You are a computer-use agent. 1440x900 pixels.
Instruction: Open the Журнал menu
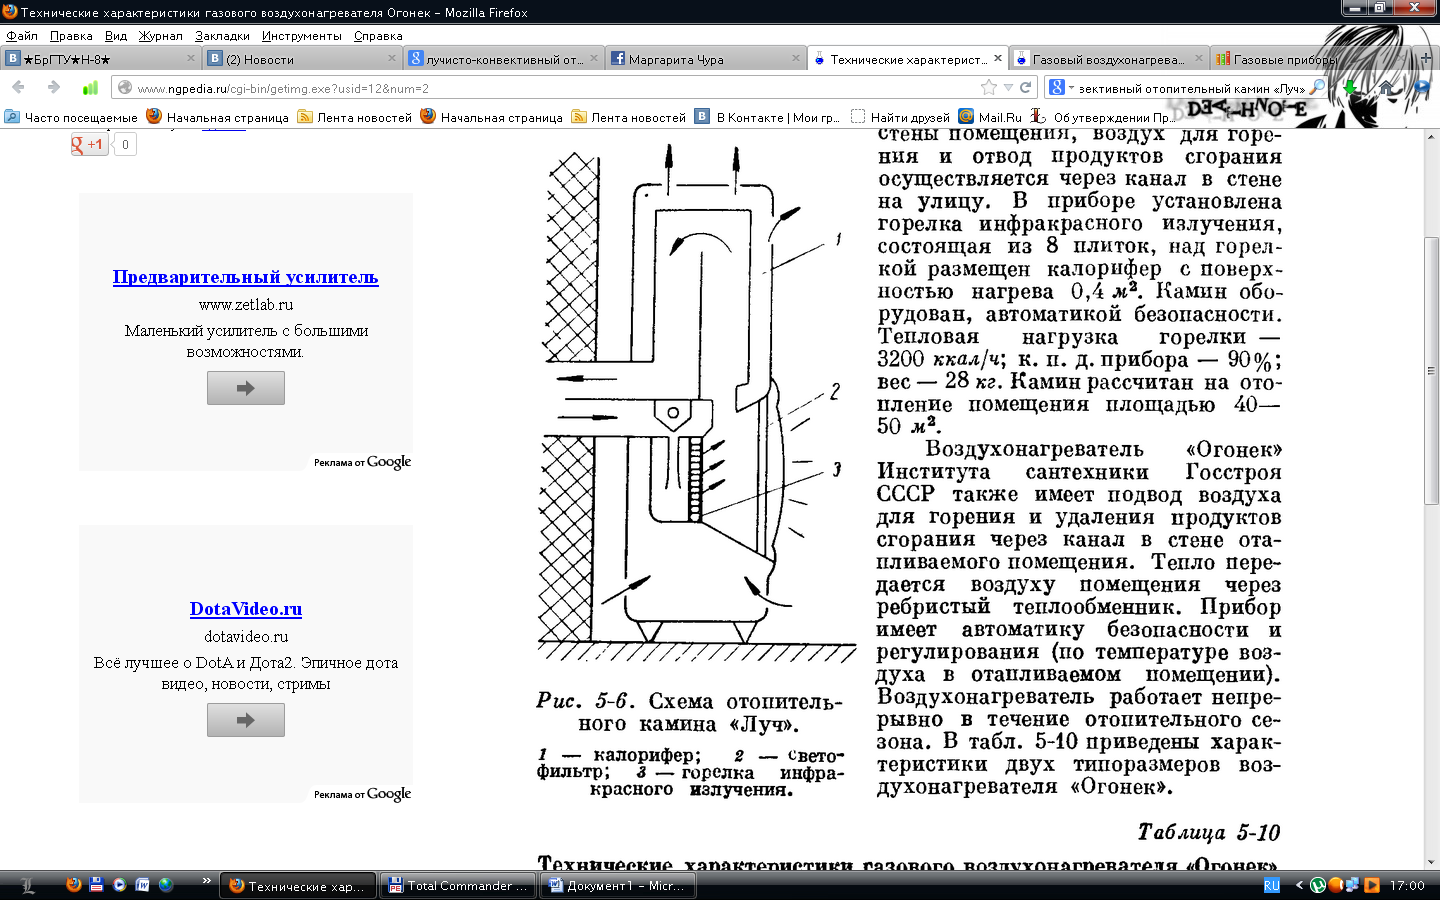pos(161,35)
